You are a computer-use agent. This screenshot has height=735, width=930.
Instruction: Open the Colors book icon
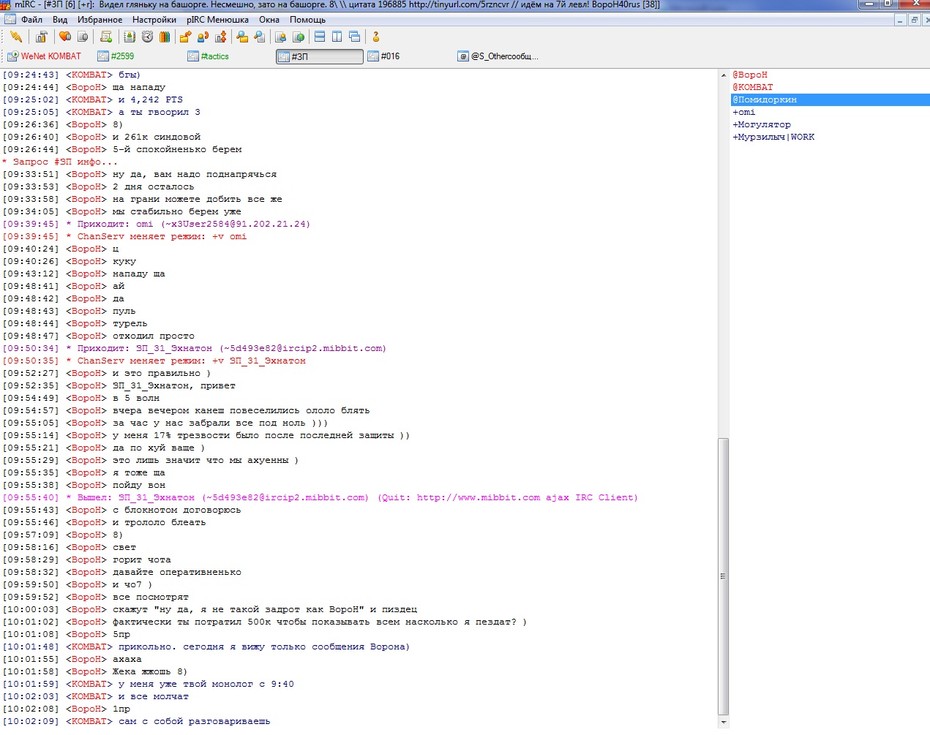click(165, 37)
